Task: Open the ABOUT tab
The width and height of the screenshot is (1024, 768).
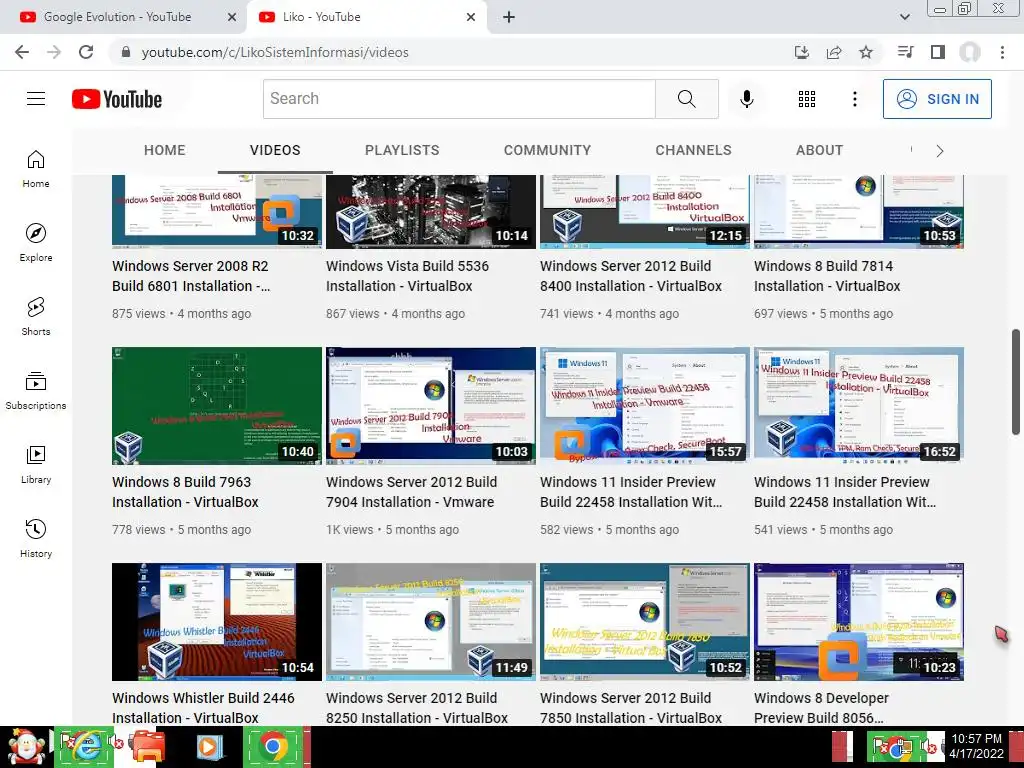Action: (x=819, y=150)
